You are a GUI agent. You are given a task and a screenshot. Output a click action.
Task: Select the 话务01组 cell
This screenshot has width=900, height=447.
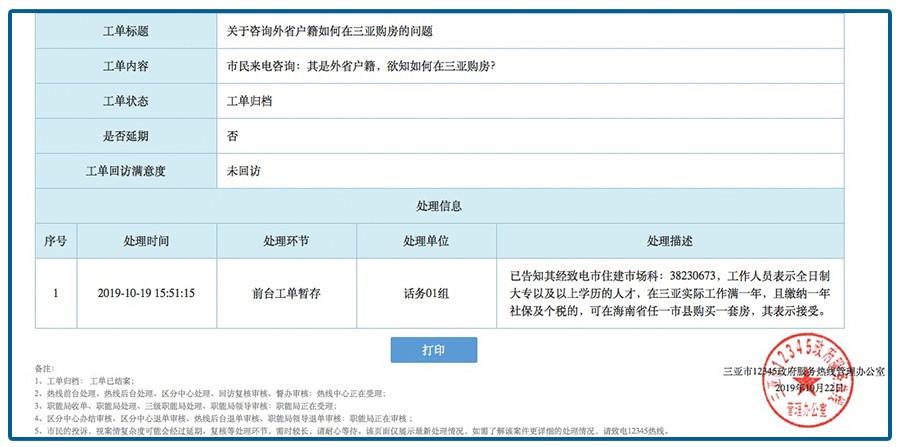tap(426, 293)
